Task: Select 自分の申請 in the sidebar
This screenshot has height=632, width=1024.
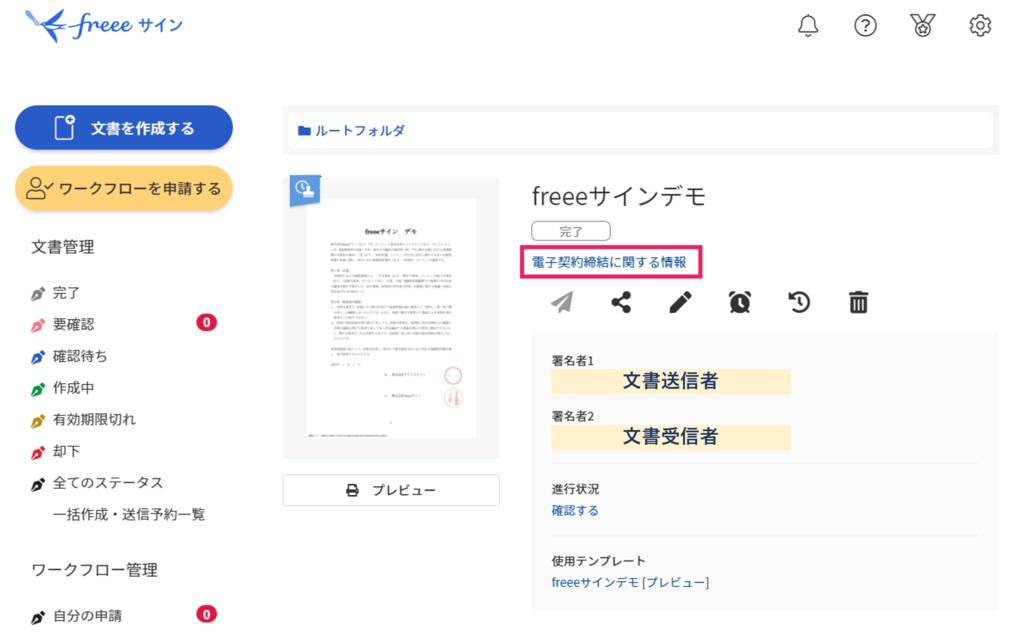Action: click(x=87, y=616)
